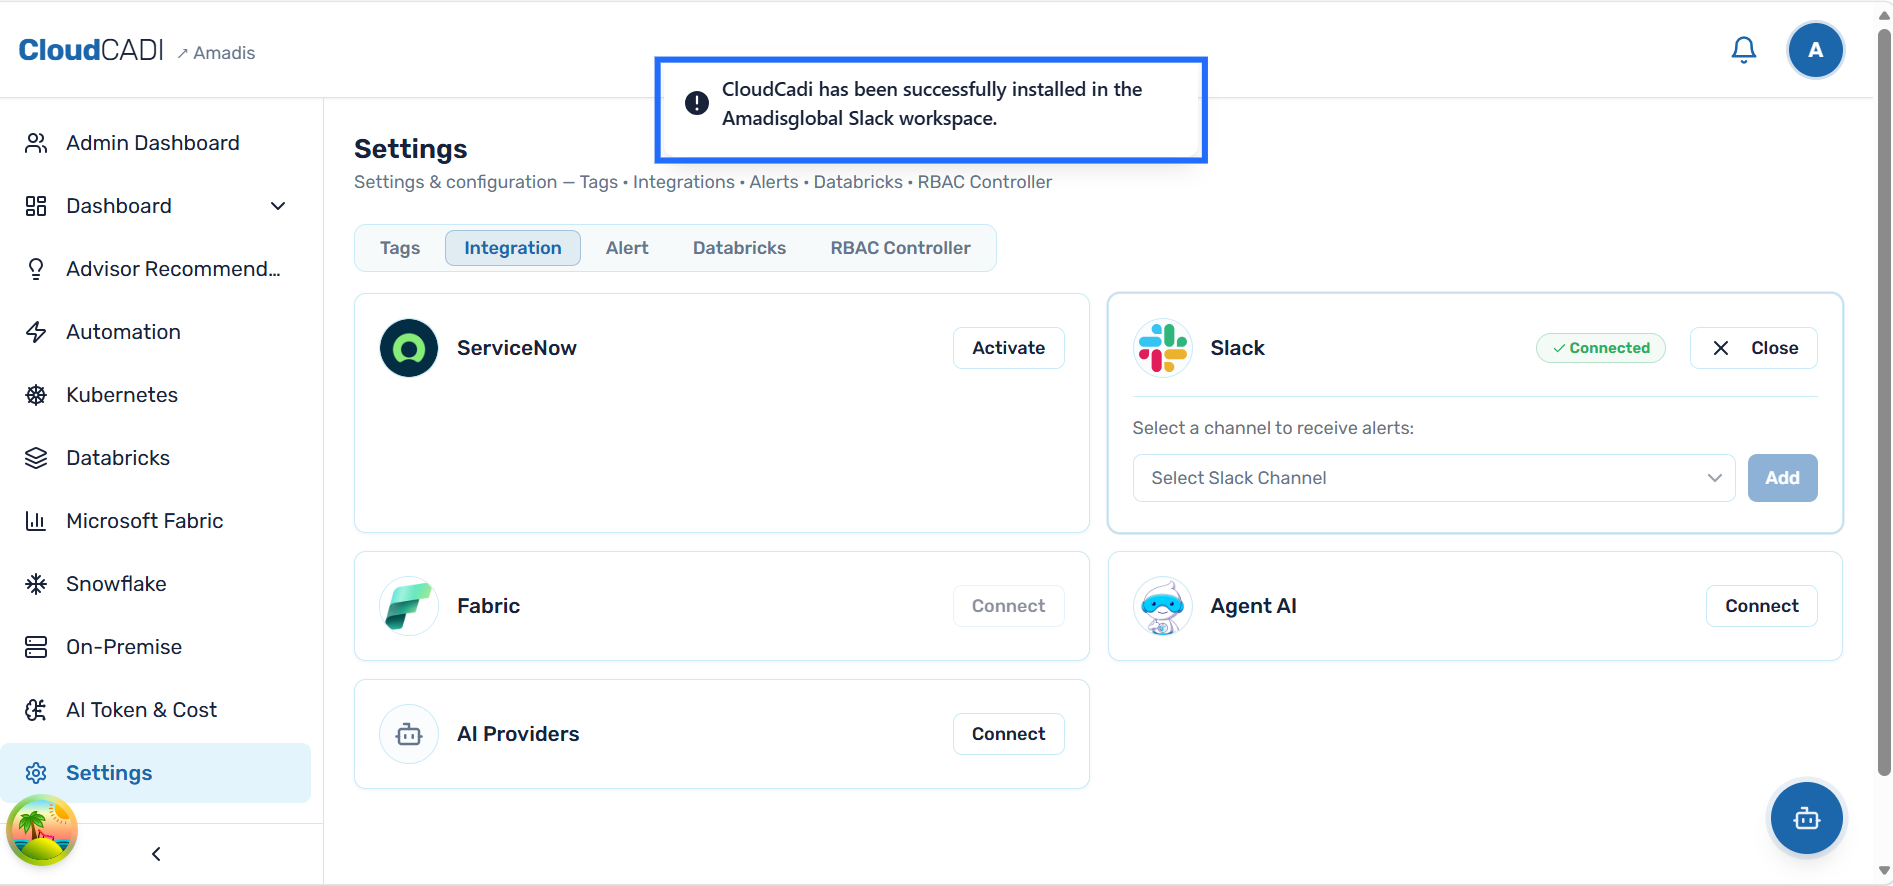Navigate to Automation
The image size is (1893, 886).
(x=156, y=332)
